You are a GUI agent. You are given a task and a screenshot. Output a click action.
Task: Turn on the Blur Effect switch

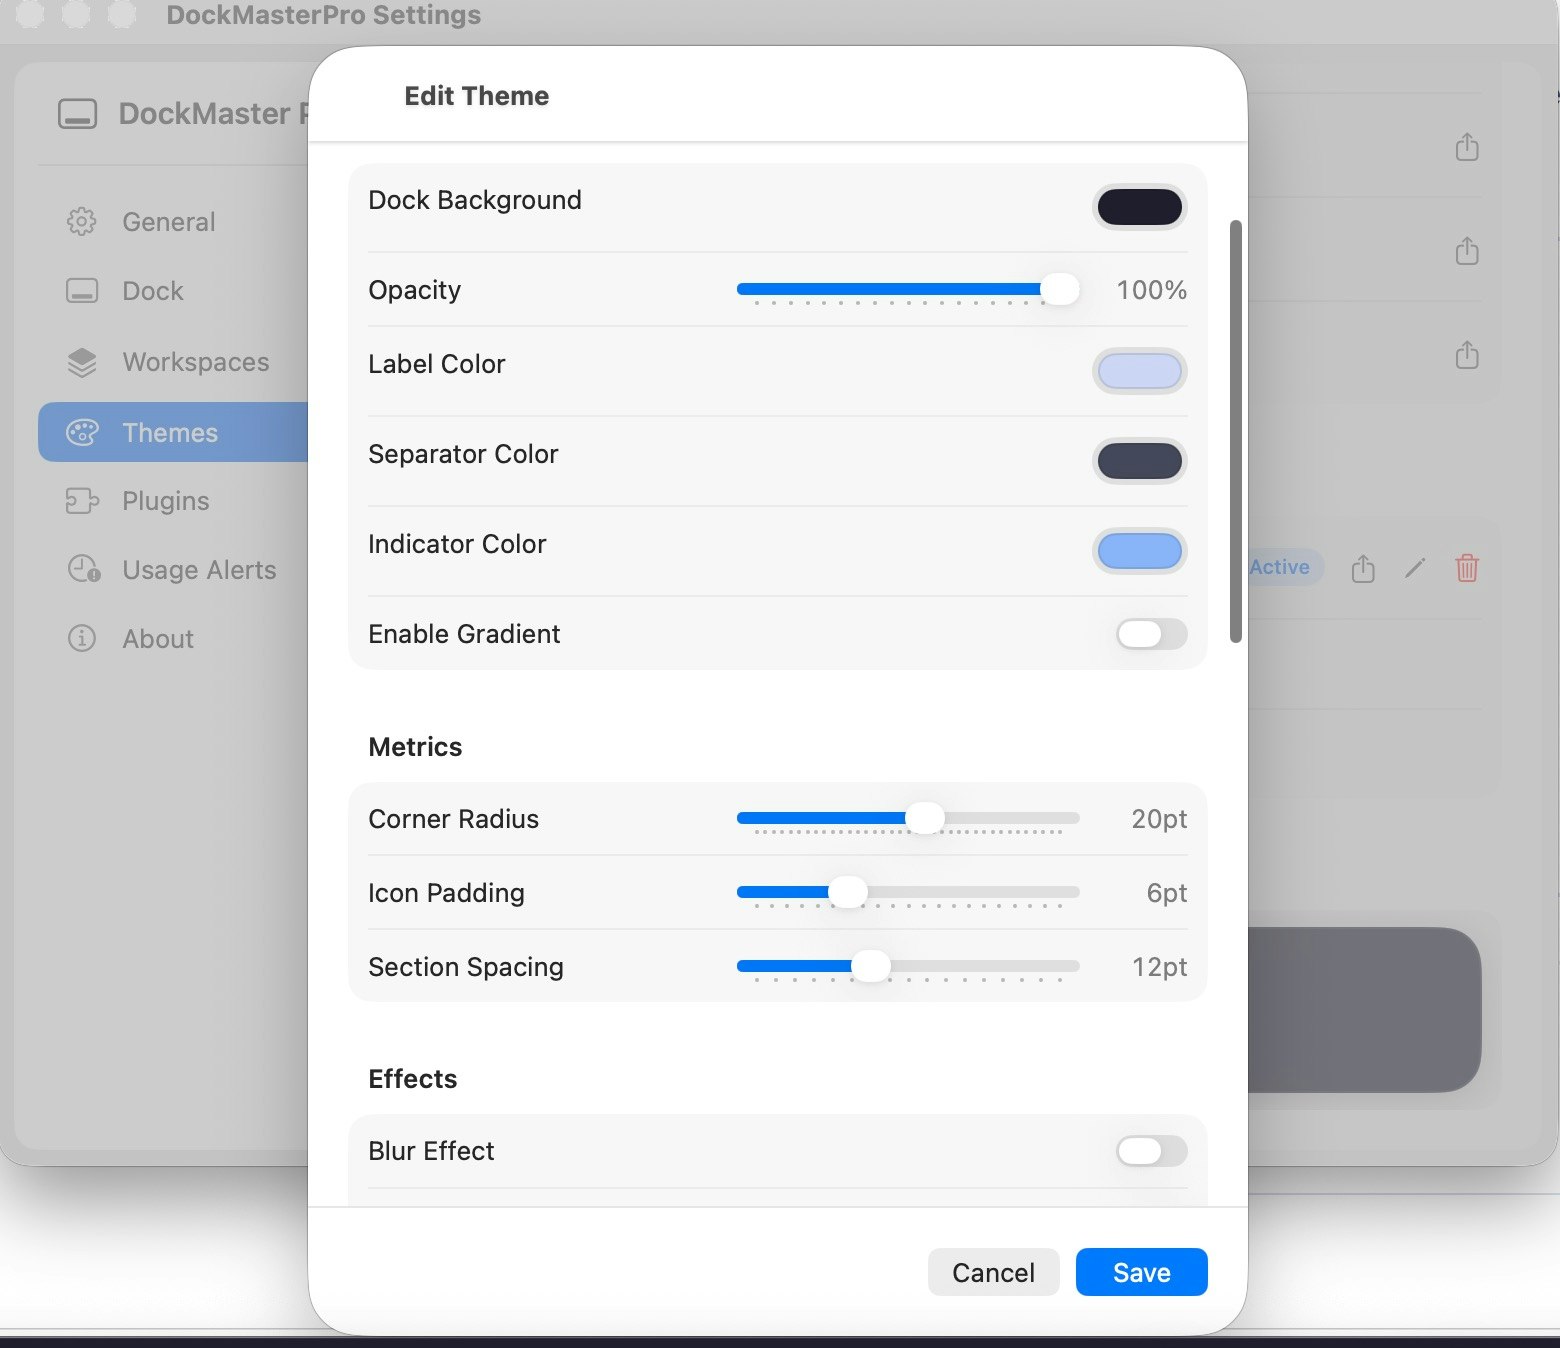point(1152,1151)
